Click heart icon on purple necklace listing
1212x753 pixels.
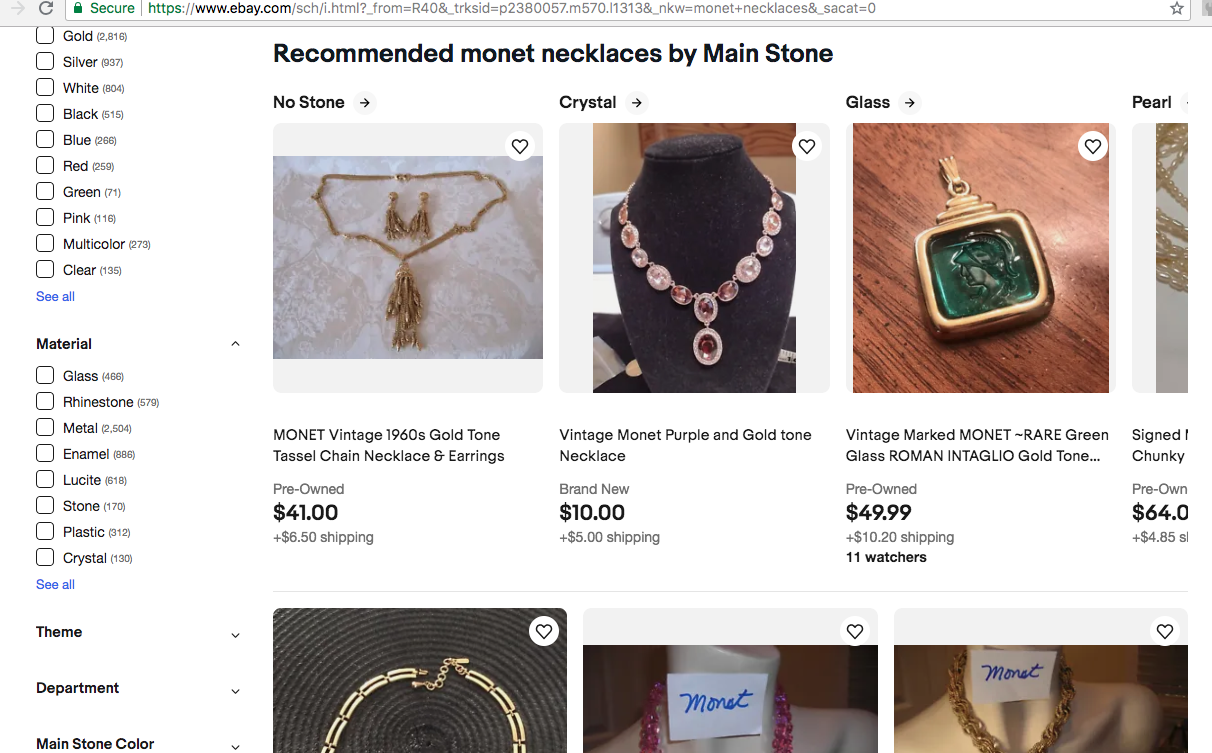(806, 147)
